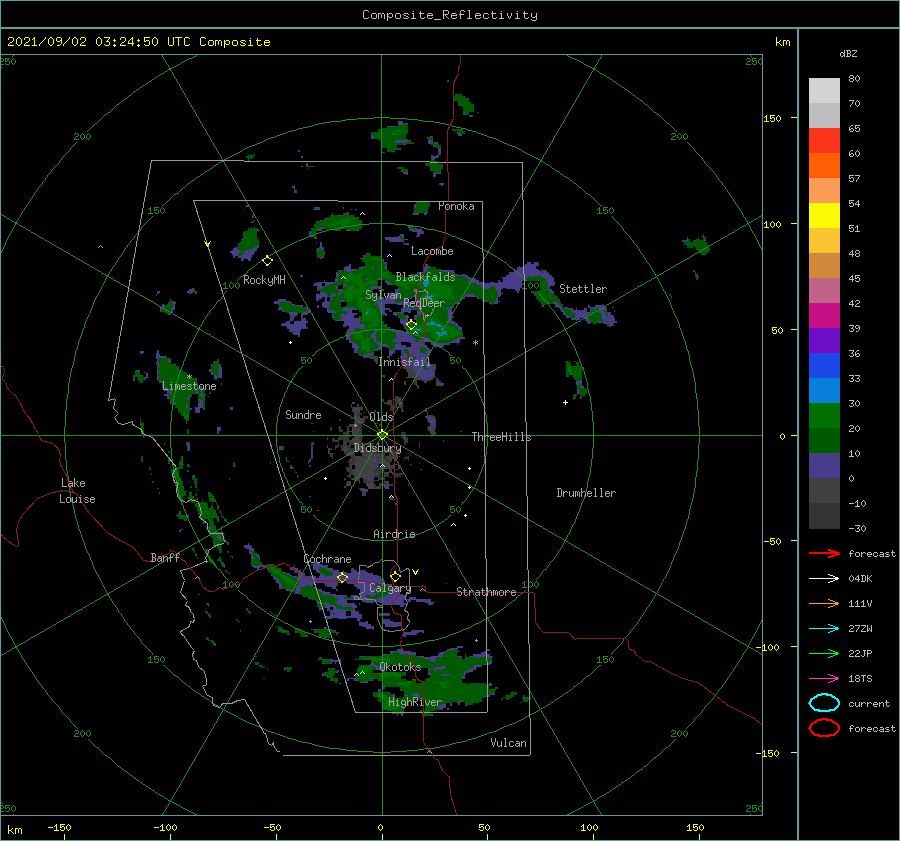Select the yellow diamond marker below RedDeer

click(411, 325)
